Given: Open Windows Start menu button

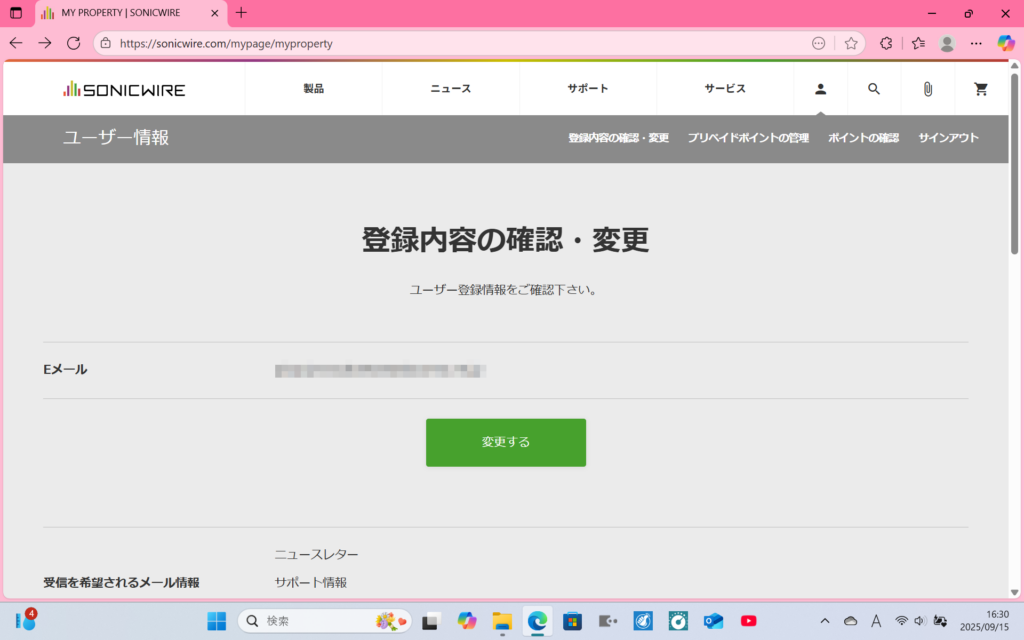Looking at the screenshot, I should [x=217, y=621].
